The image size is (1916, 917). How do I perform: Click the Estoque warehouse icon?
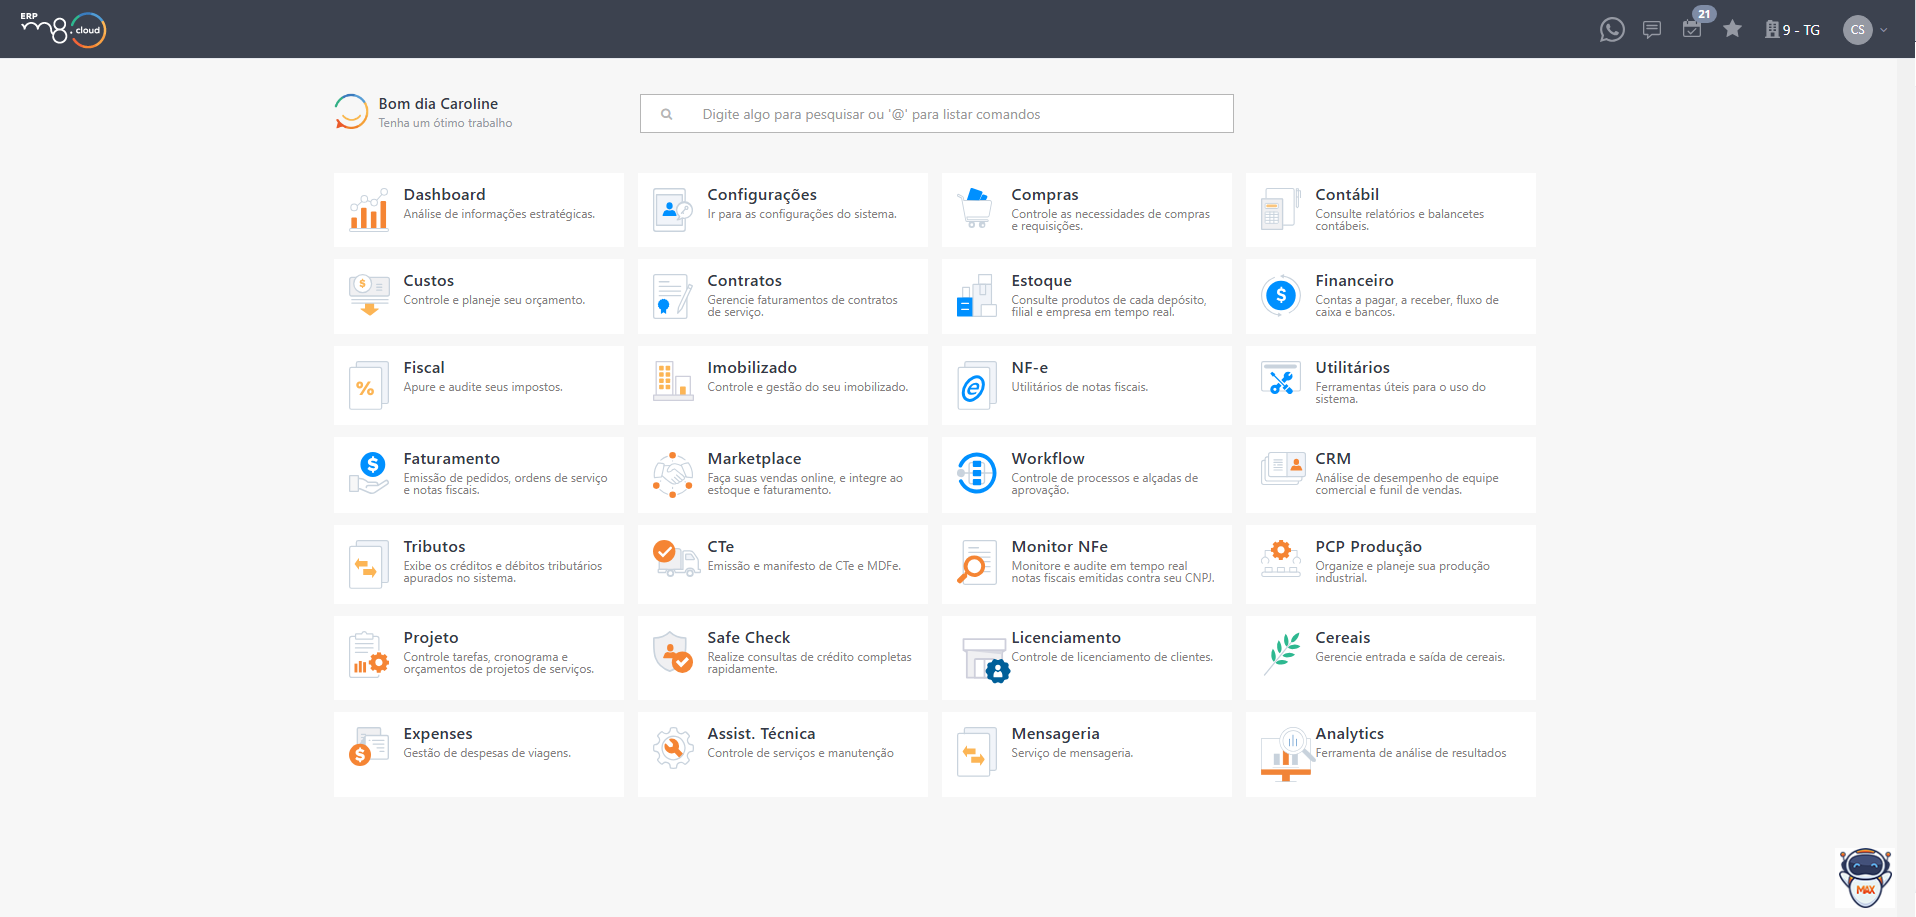(x=977, y=296)
